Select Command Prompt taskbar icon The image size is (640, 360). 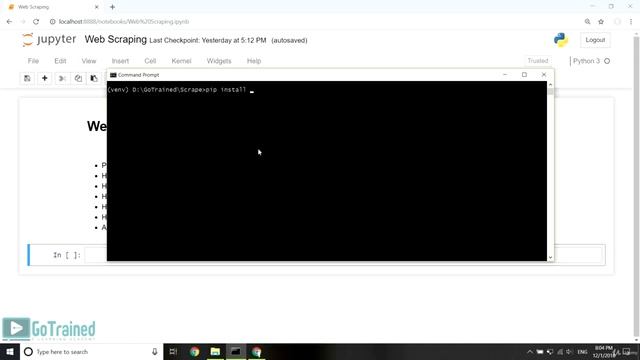tap(236, 351)
